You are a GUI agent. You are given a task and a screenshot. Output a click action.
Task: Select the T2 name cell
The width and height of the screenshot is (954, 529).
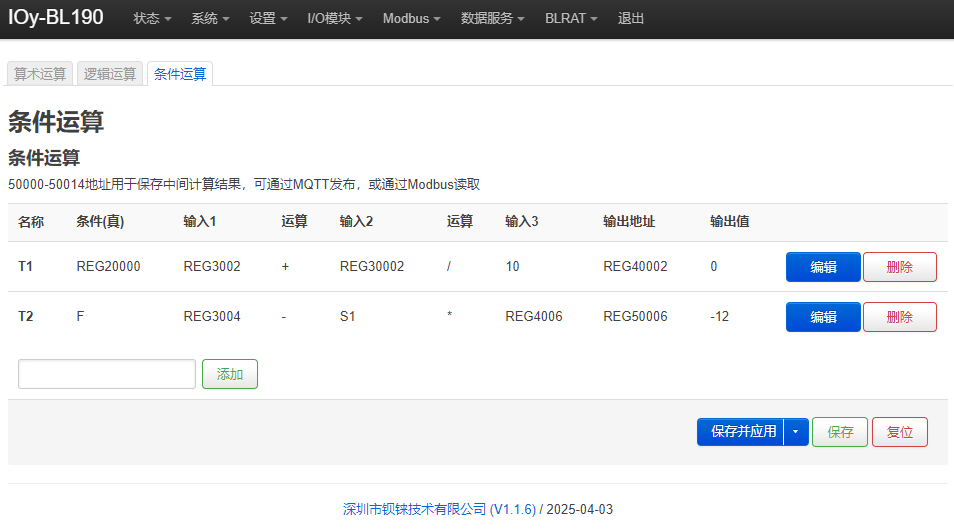(26, 316)
